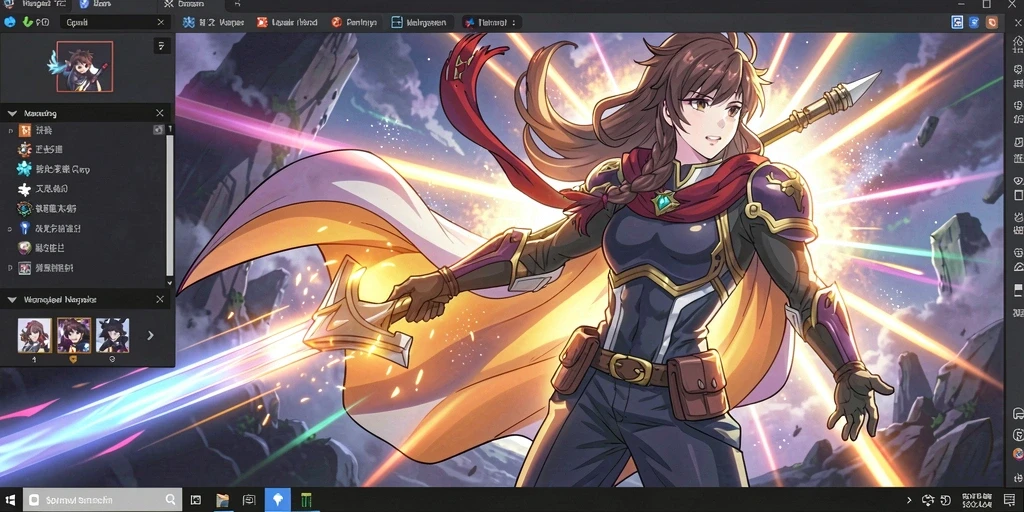
Task: Show next thumbnails with right chevron
Action: click(x=150, y=335)
